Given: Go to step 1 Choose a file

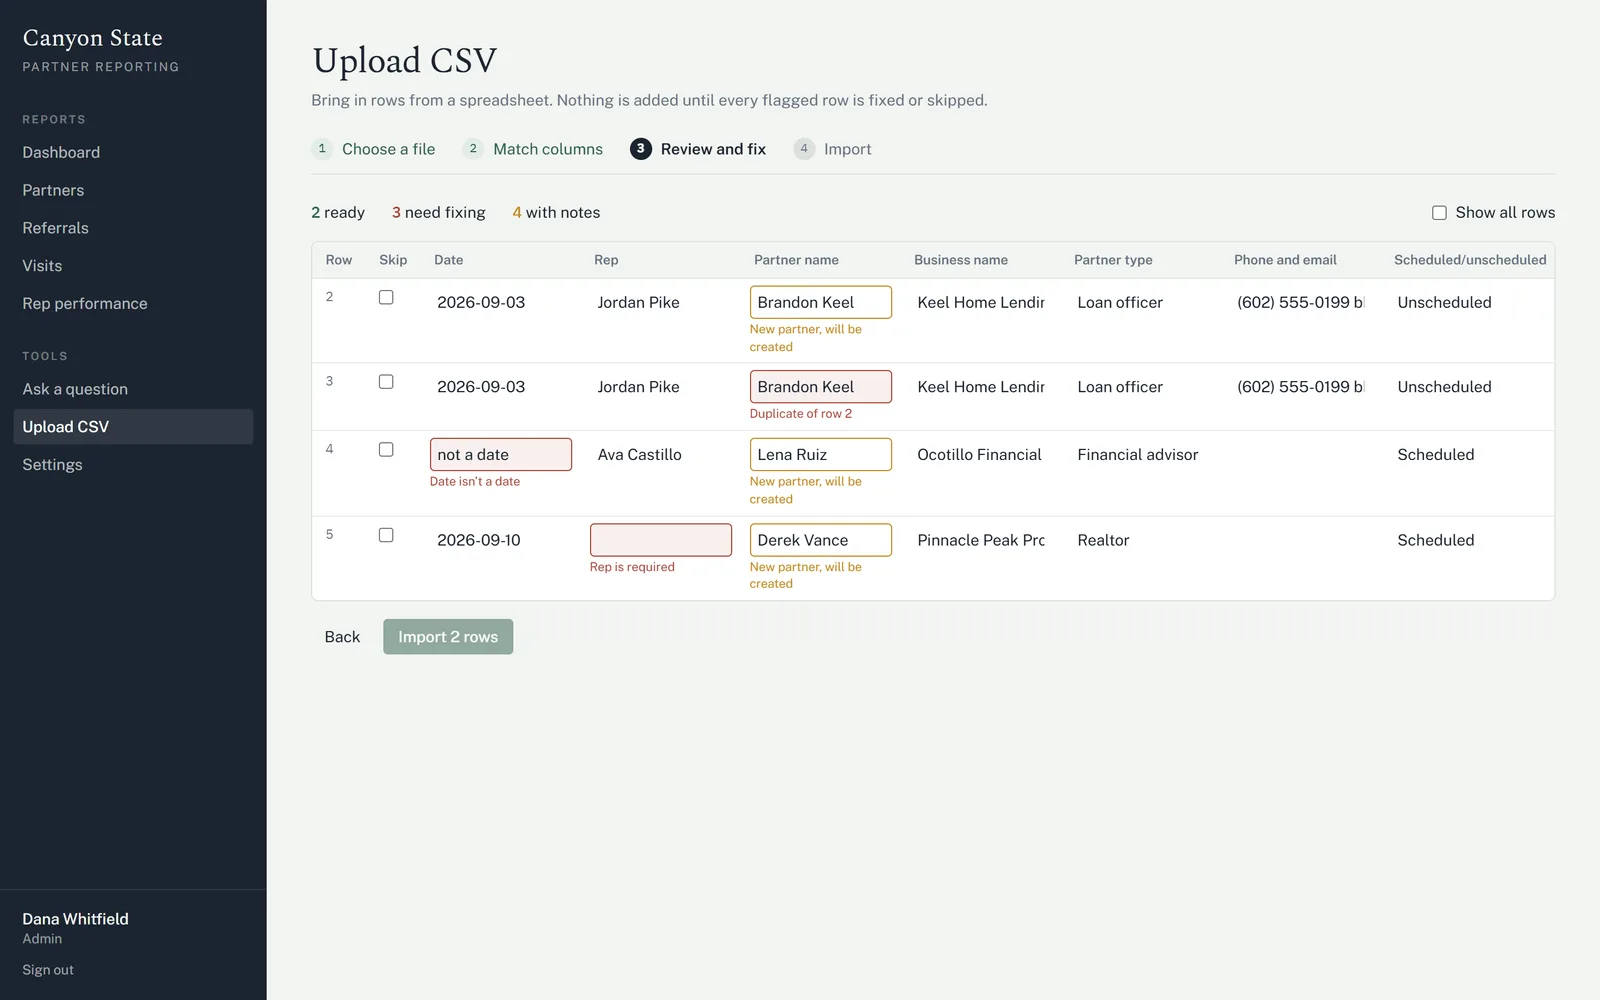Looking at the screenshot, I should [x=374, y=149].
